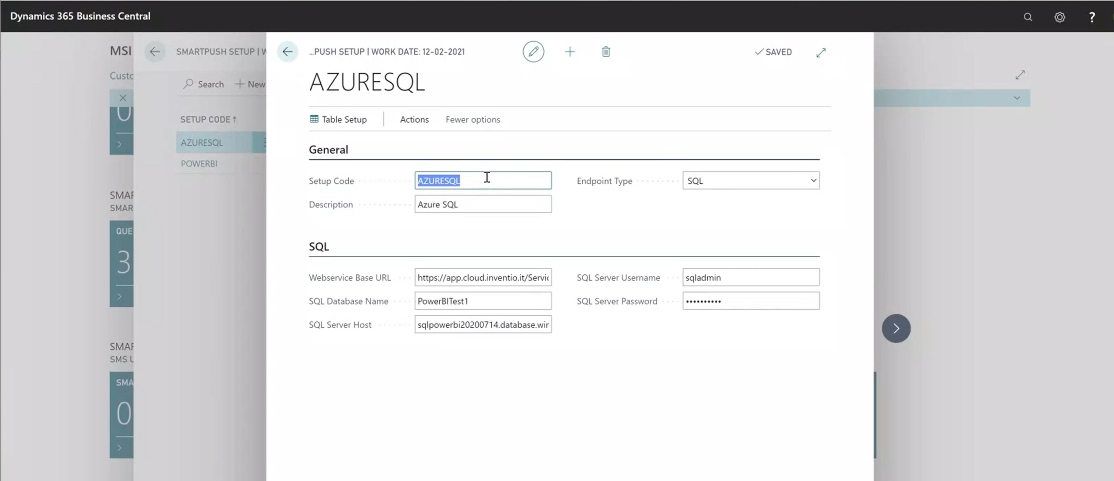Collapse background banner chevron
Image resolution: width=1114 pixels, height=481 pixels.
[x=1017, y=98]
